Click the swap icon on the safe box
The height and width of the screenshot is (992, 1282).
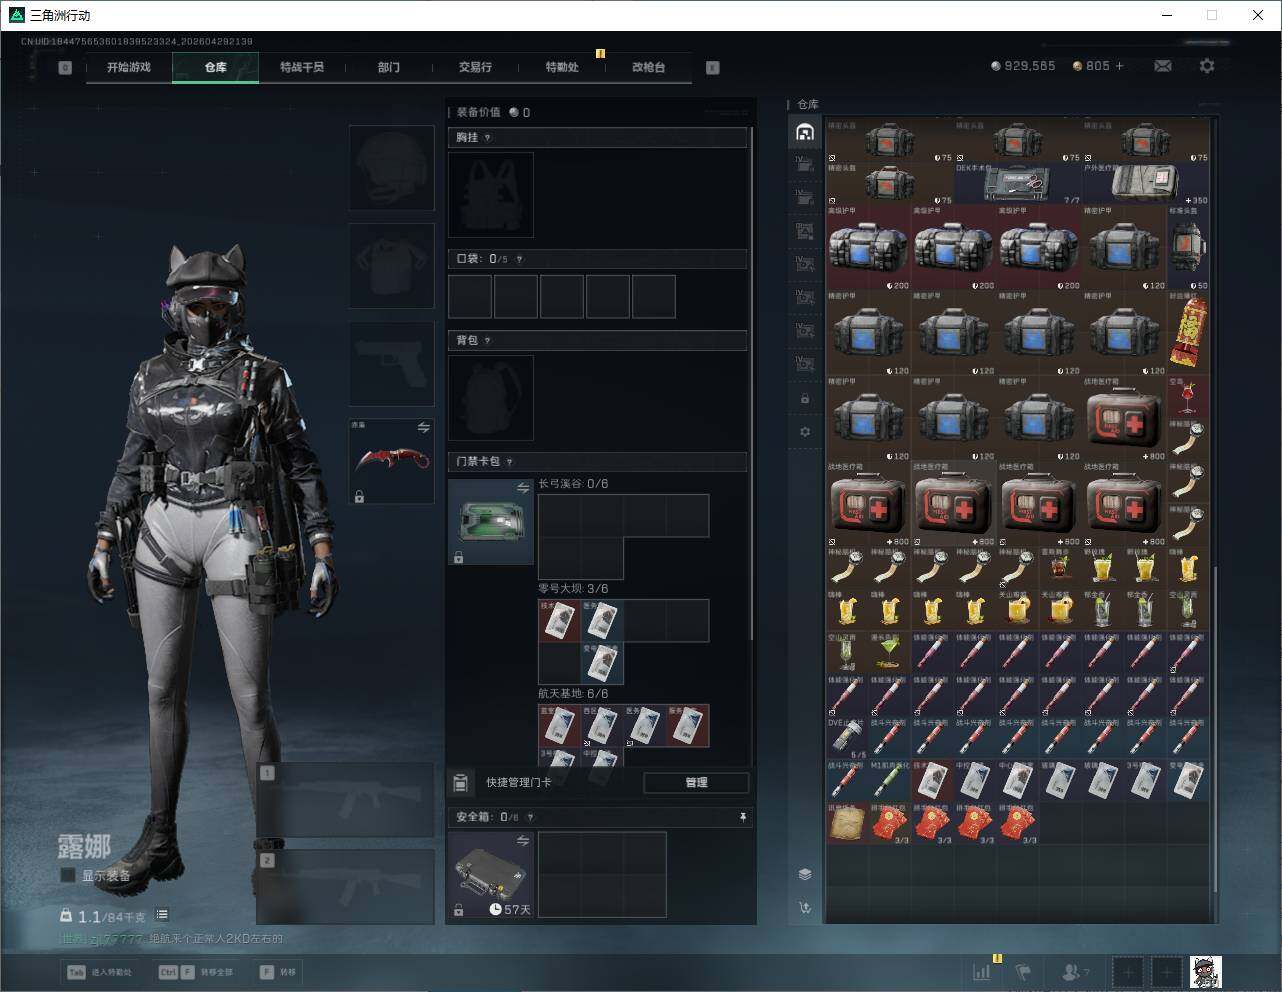[523, 841]
